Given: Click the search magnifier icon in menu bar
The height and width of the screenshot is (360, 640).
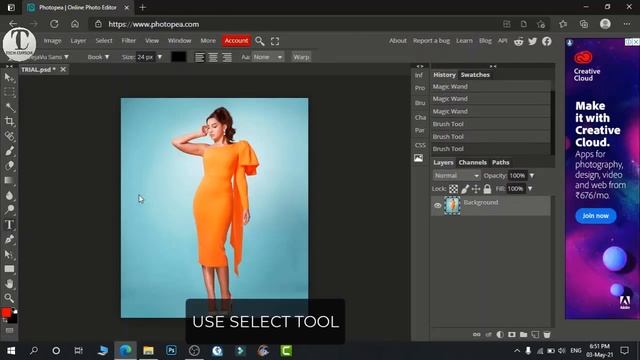Looking at the screenshot, I should pos(260,41).
